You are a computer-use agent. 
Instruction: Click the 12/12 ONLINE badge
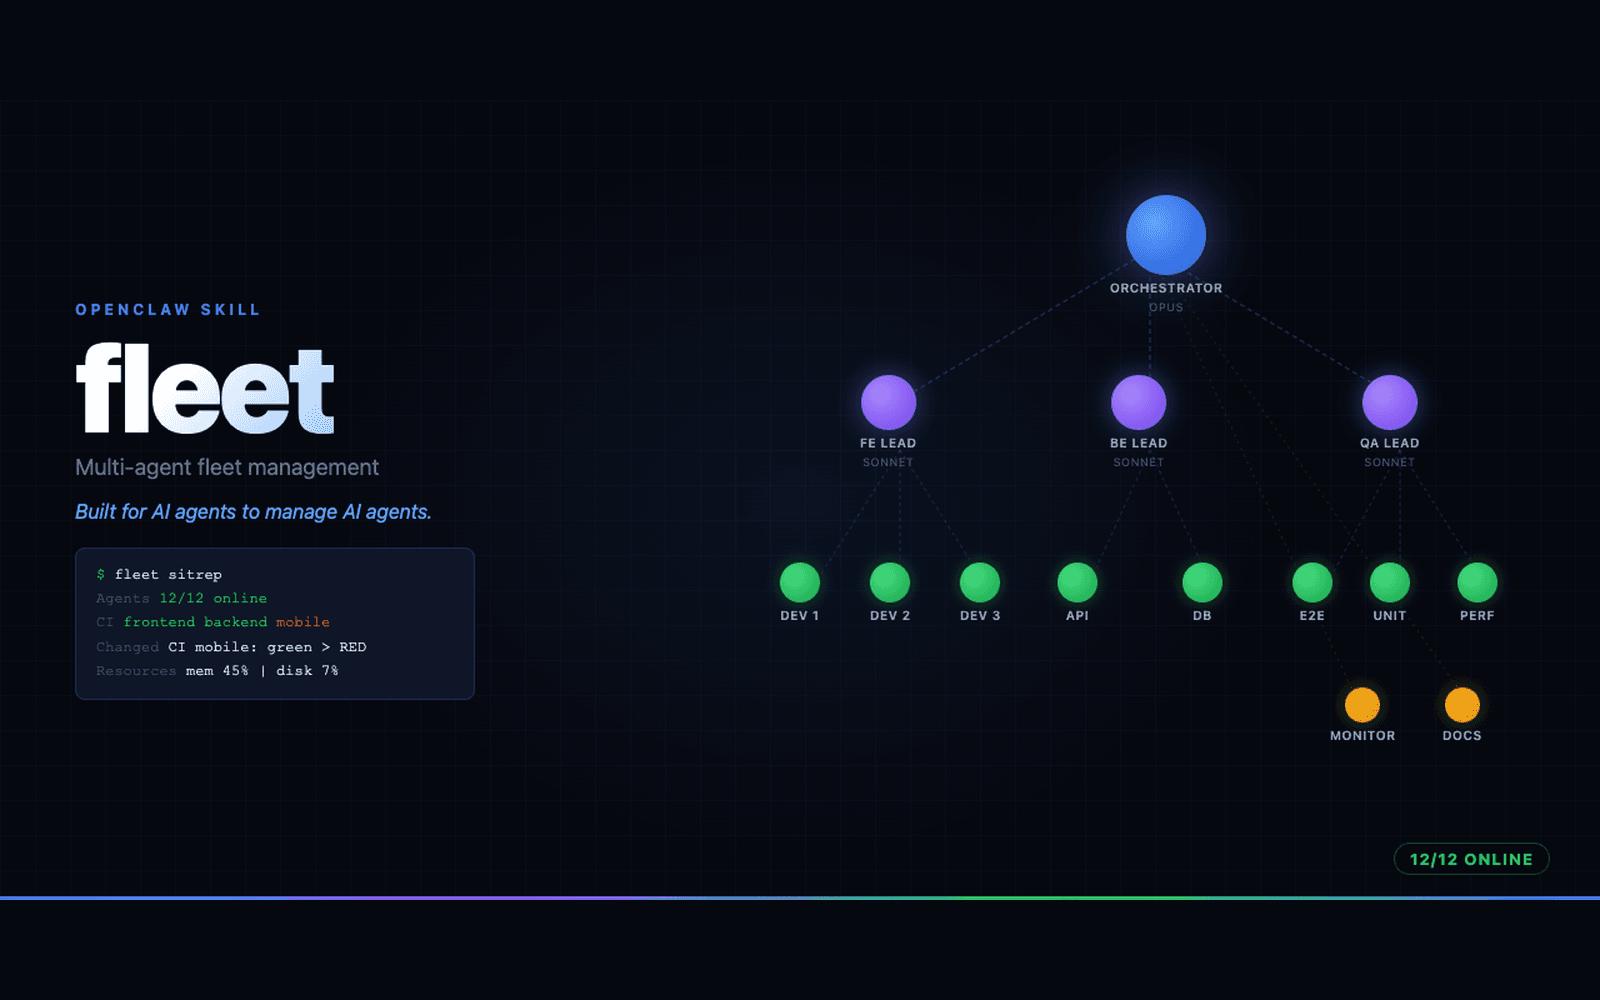point(1471,858)
